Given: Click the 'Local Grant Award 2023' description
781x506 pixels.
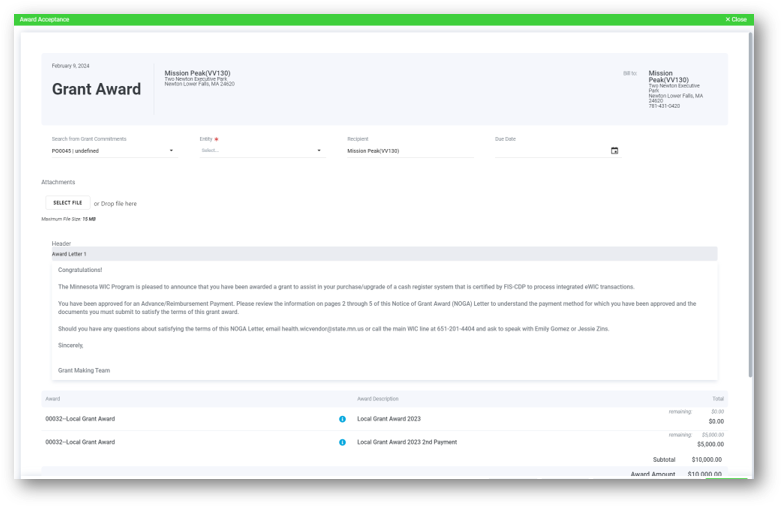Looking at the screenshot, I should 389,419.
